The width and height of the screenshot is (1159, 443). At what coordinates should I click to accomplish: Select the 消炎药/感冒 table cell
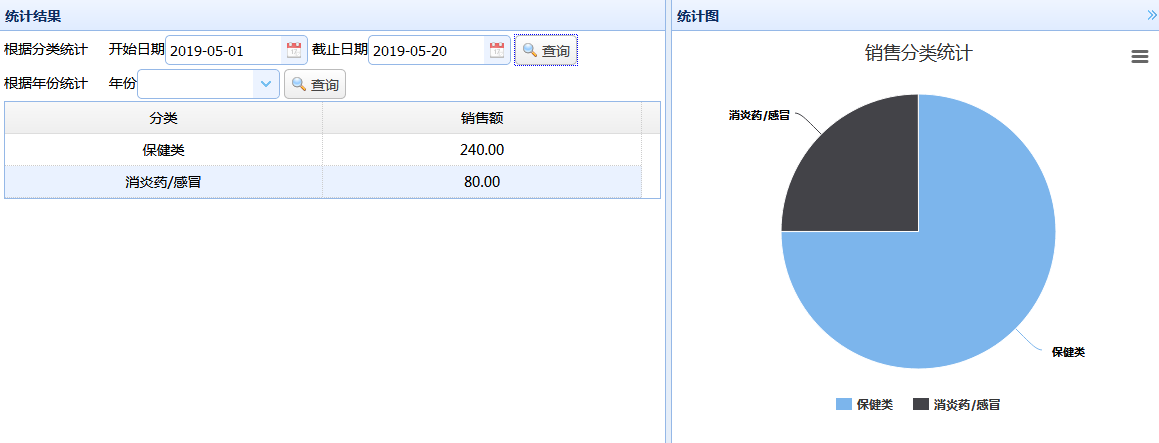coord(163,181)
